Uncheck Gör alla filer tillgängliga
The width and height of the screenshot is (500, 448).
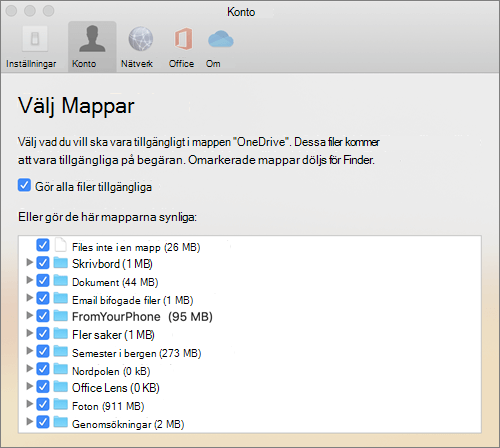tap(24, 185)
